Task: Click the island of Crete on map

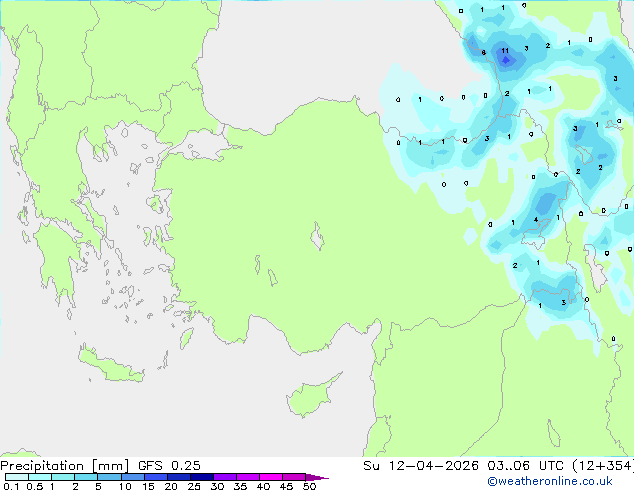Action: click(111, 364)
